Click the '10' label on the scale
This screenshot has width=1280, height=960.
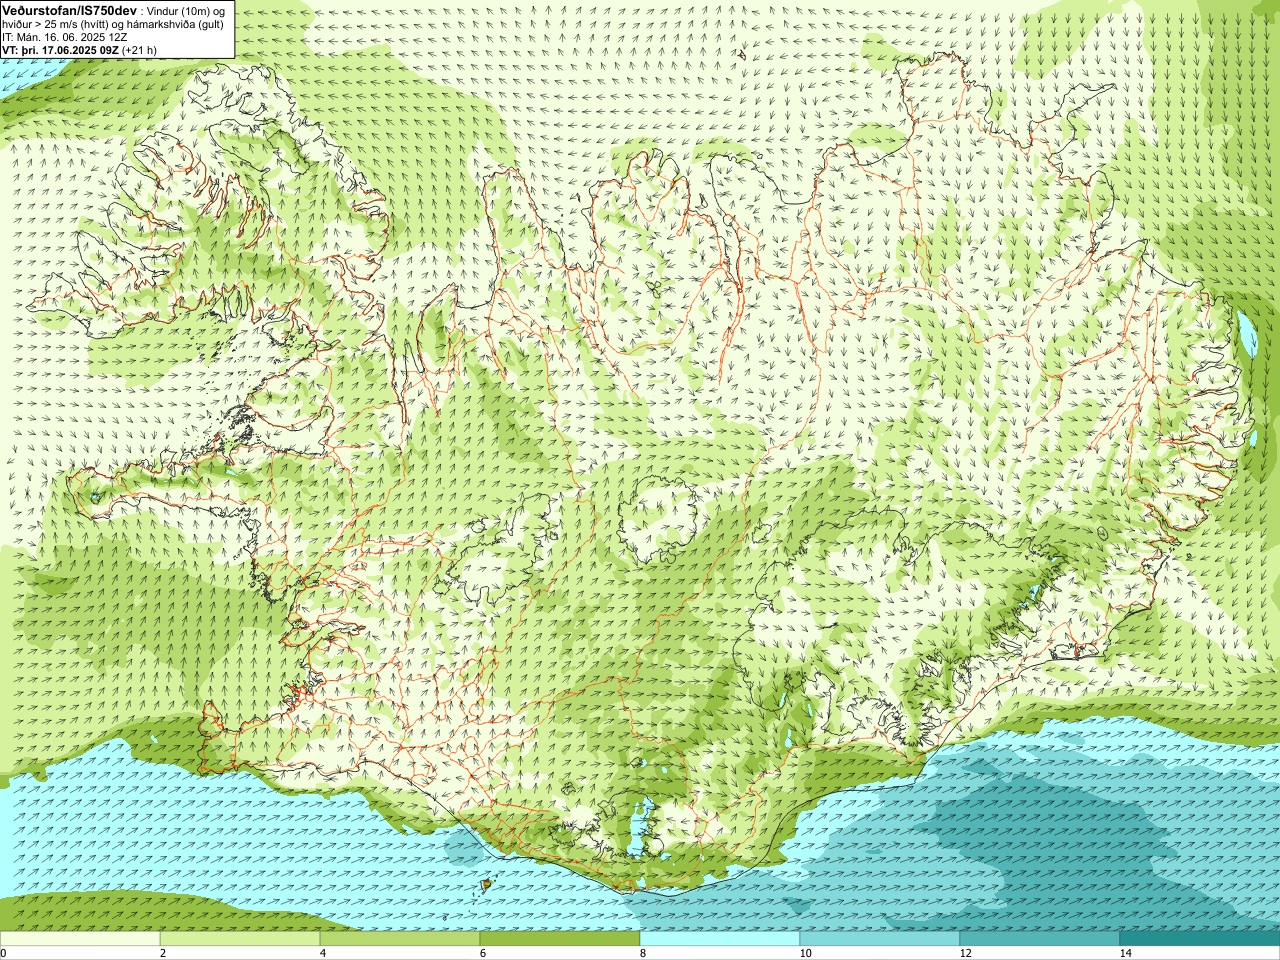pos(805,953)
